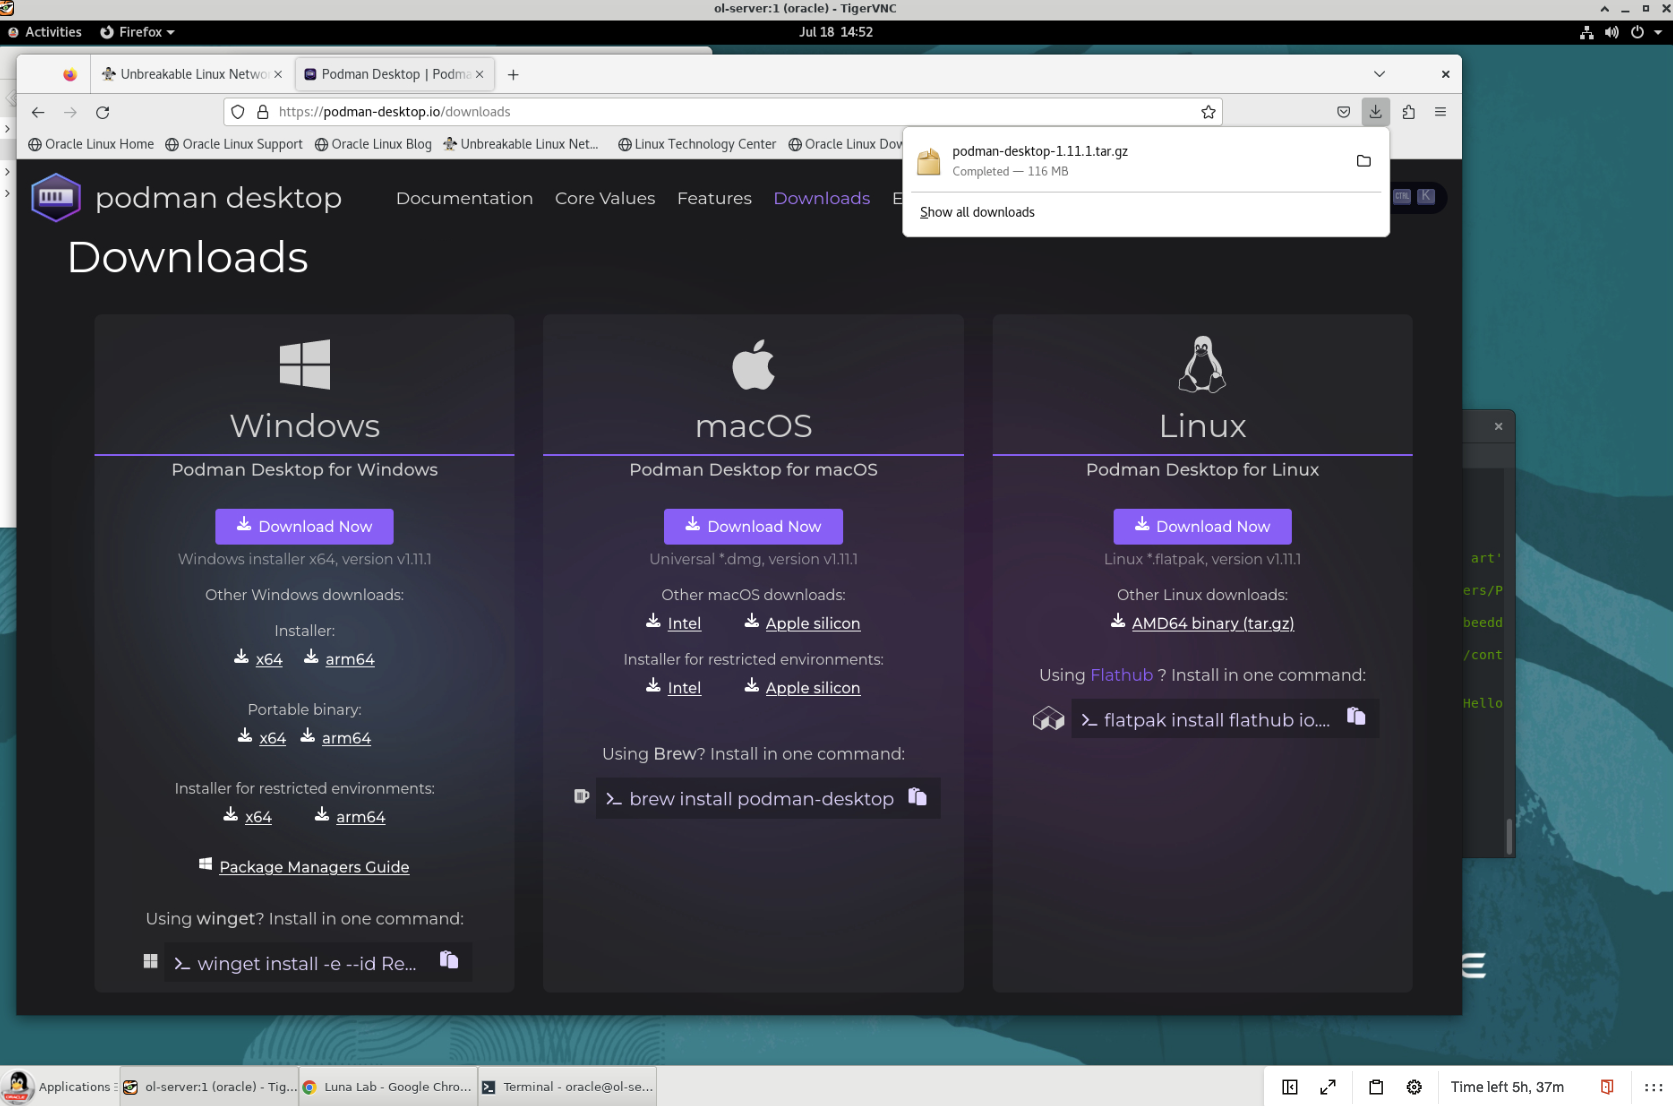Viewport: 1673px width, 1106px height.
Task: Click the terminal window scrollbar behind Firefox
Action: 1509,836
